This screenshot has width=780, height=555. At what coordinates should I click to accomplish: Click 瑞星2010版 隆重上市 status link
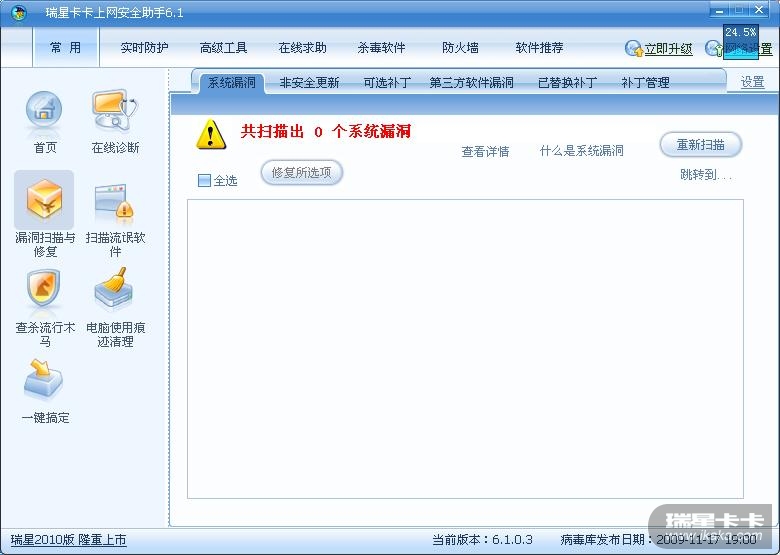tap(69, 540)
